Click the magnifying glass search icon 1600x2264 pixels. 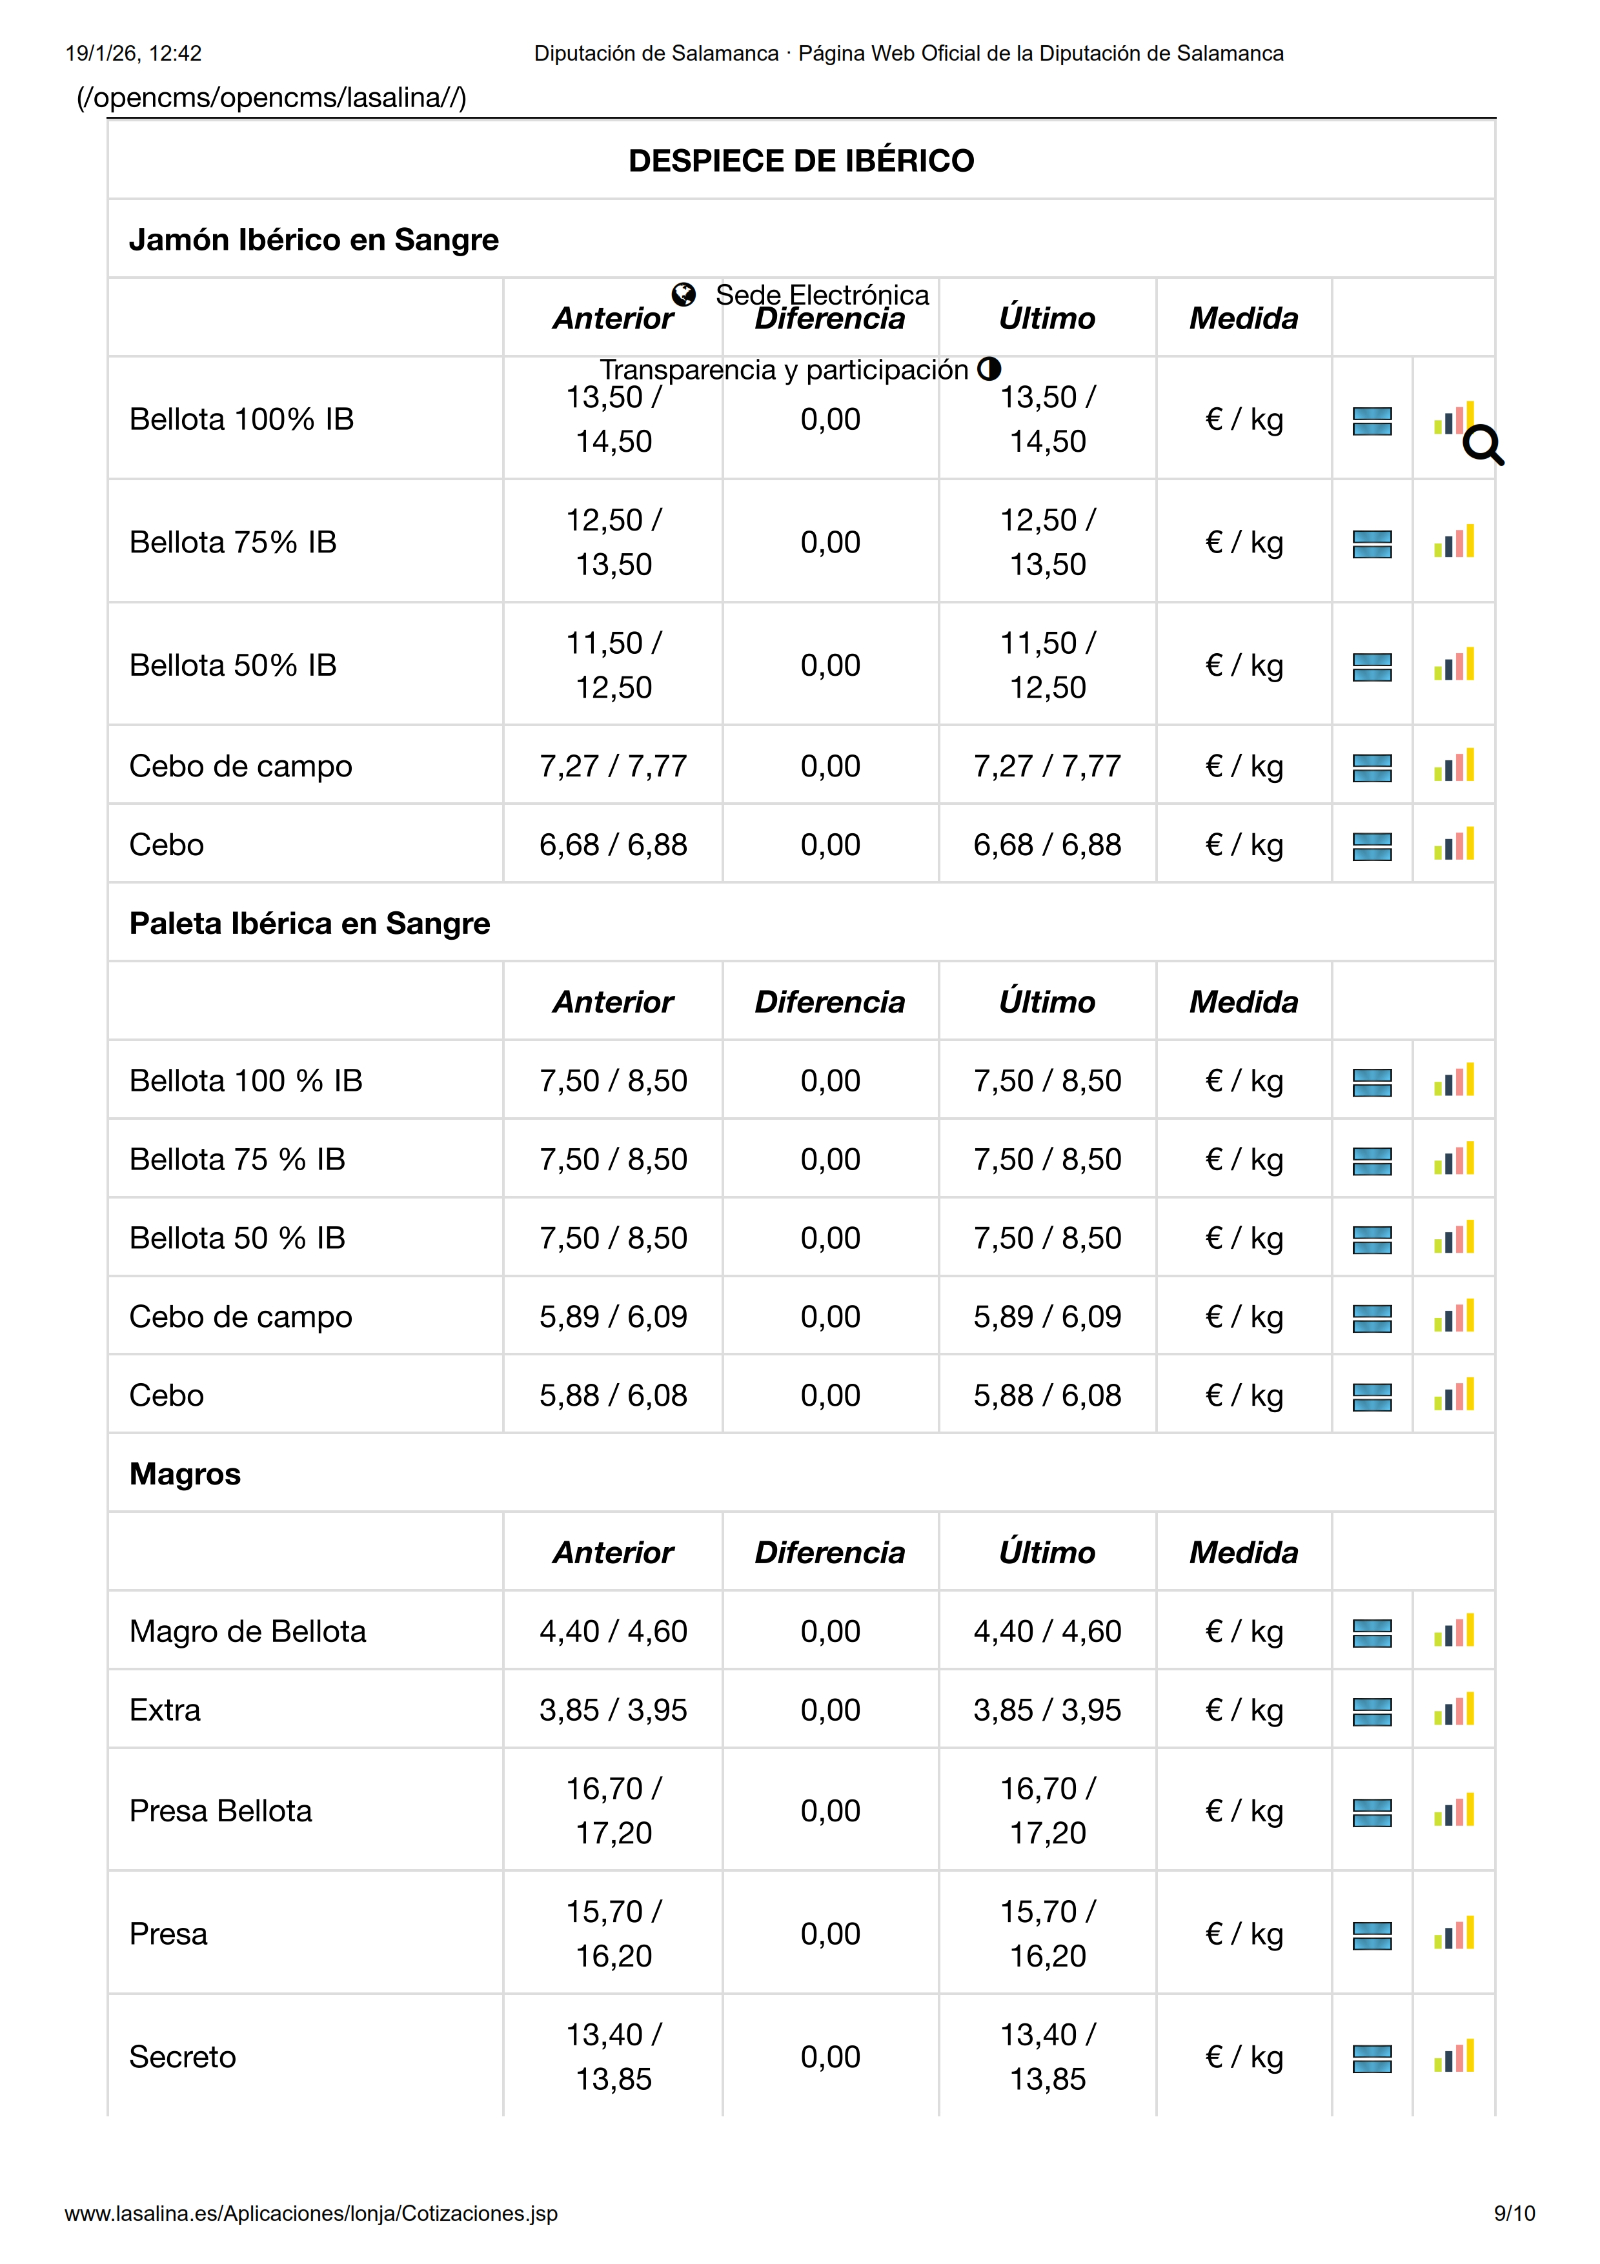pyautogui.click(x=1482, y=445)
